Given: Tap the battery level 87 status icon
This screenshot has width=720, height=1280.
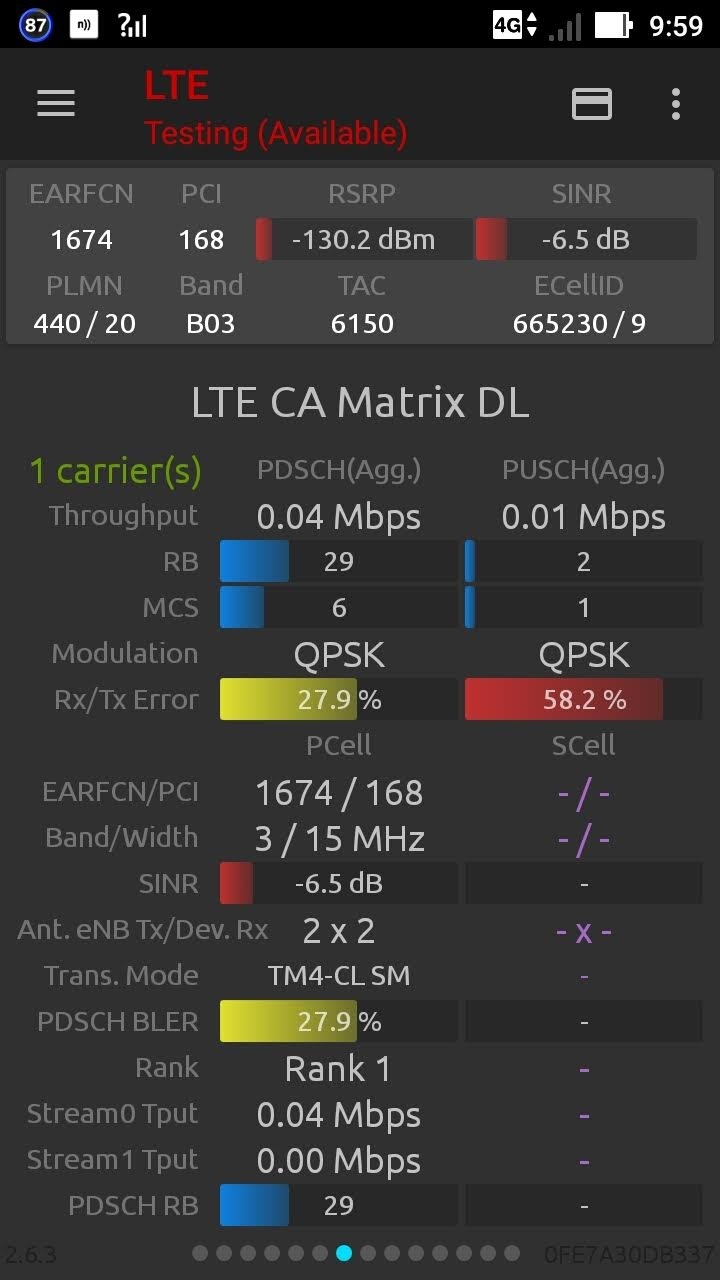Looking at the screenshot, I should point(36,25).
